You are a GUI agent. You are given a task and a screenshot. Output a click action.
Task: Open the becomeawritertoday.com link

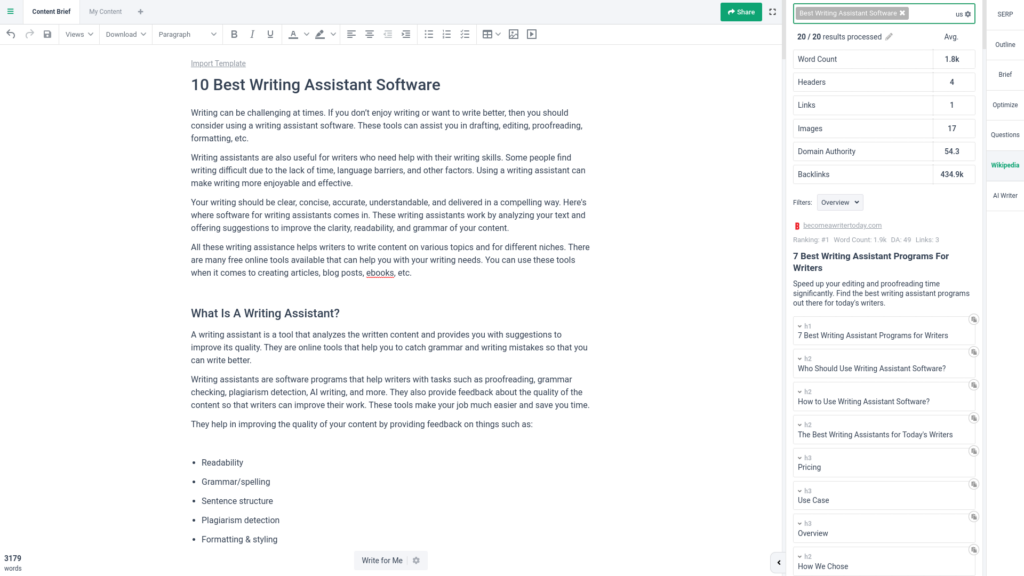tap(842, 225)
